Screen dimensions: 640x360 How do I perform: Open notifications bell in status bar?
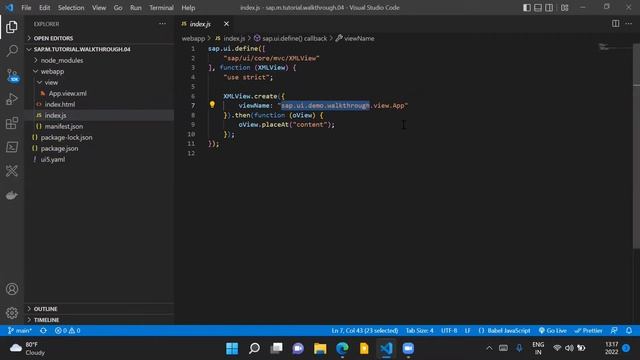coord(629,330)
